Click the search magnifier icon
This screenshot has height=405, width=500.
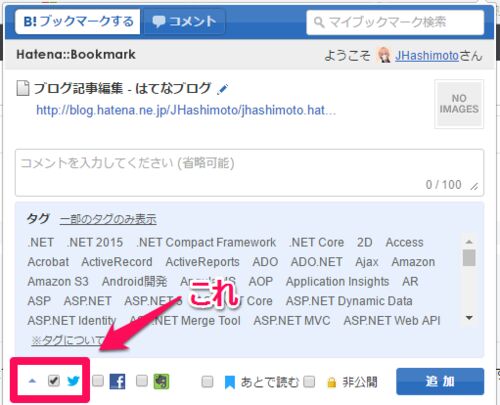pos(319,22)
